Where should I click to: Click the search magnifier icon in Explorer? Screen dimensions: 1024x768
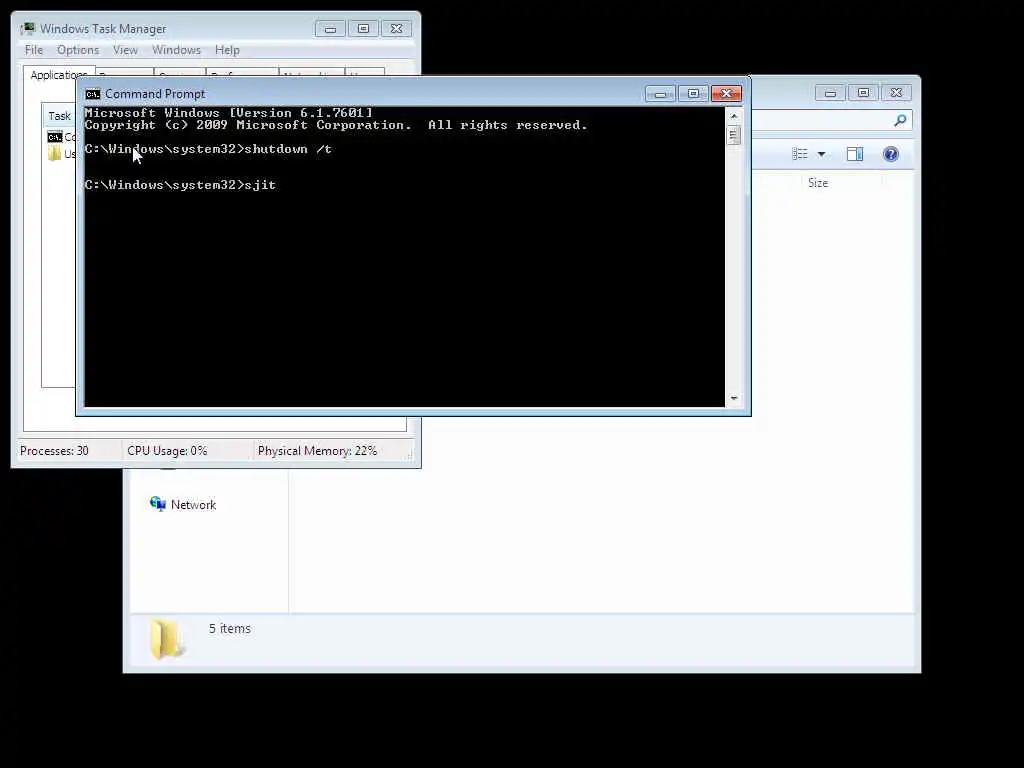(900, 120)
